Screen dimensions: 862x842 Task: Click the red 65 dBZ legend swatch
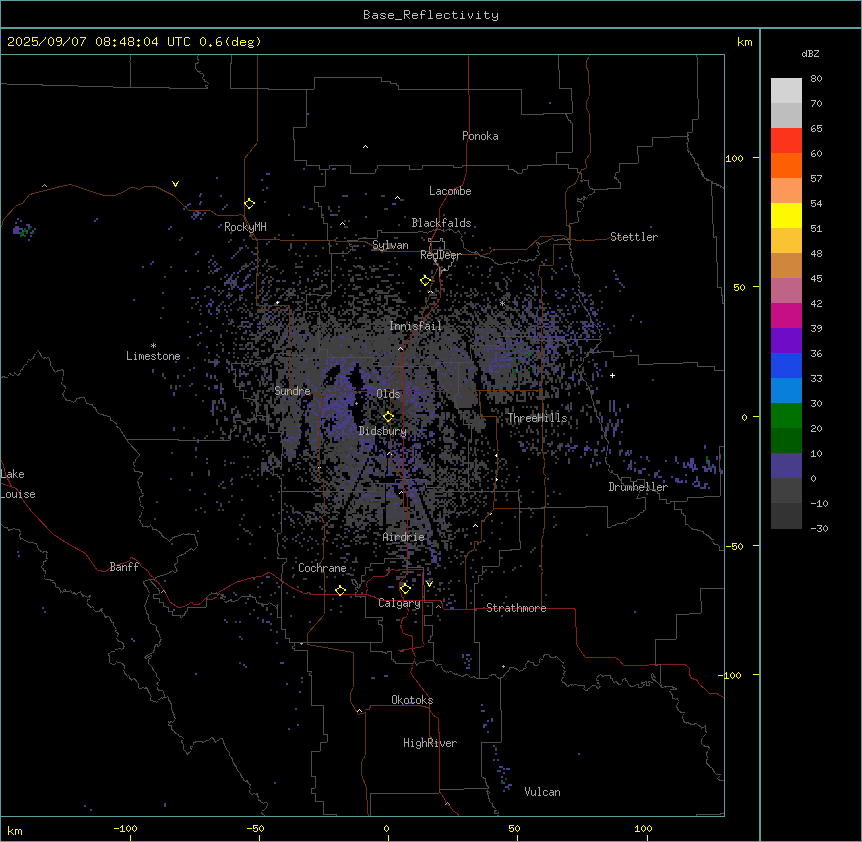[x=786, y=141]
